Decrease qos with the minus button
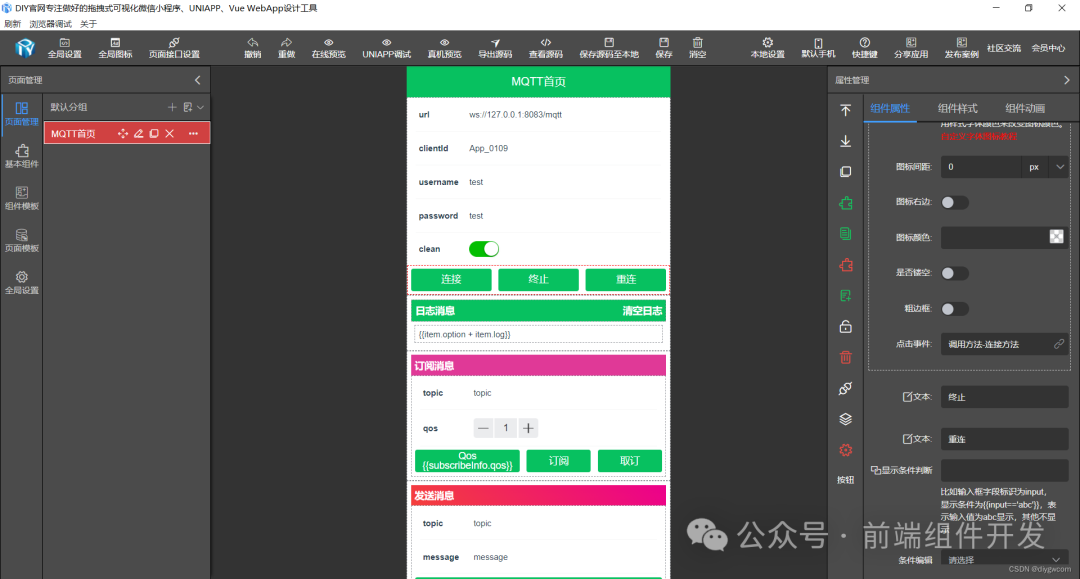1080x579 pixels. tap(483, 428)
